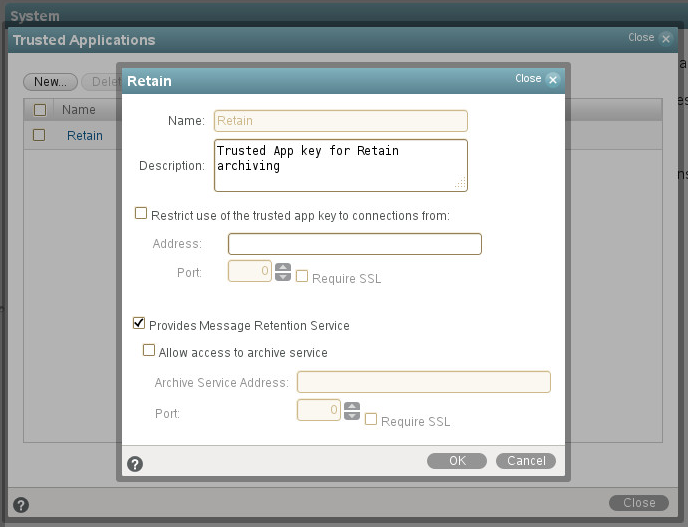Image resolution: width=688 pixels, height=527 pixels.
Task: Cancel the Retain dialog
Action: click(x=526, y=461)
